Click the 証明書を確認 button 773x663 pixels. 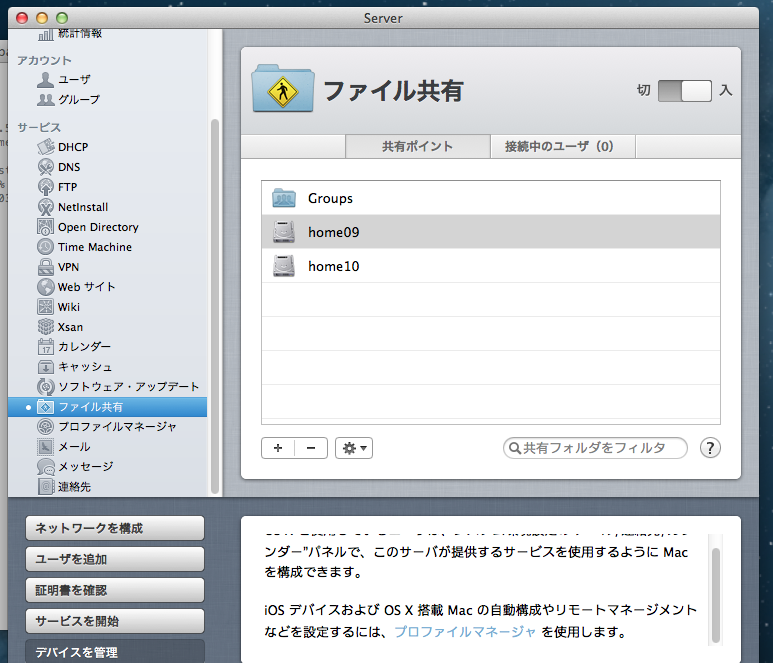115,591
